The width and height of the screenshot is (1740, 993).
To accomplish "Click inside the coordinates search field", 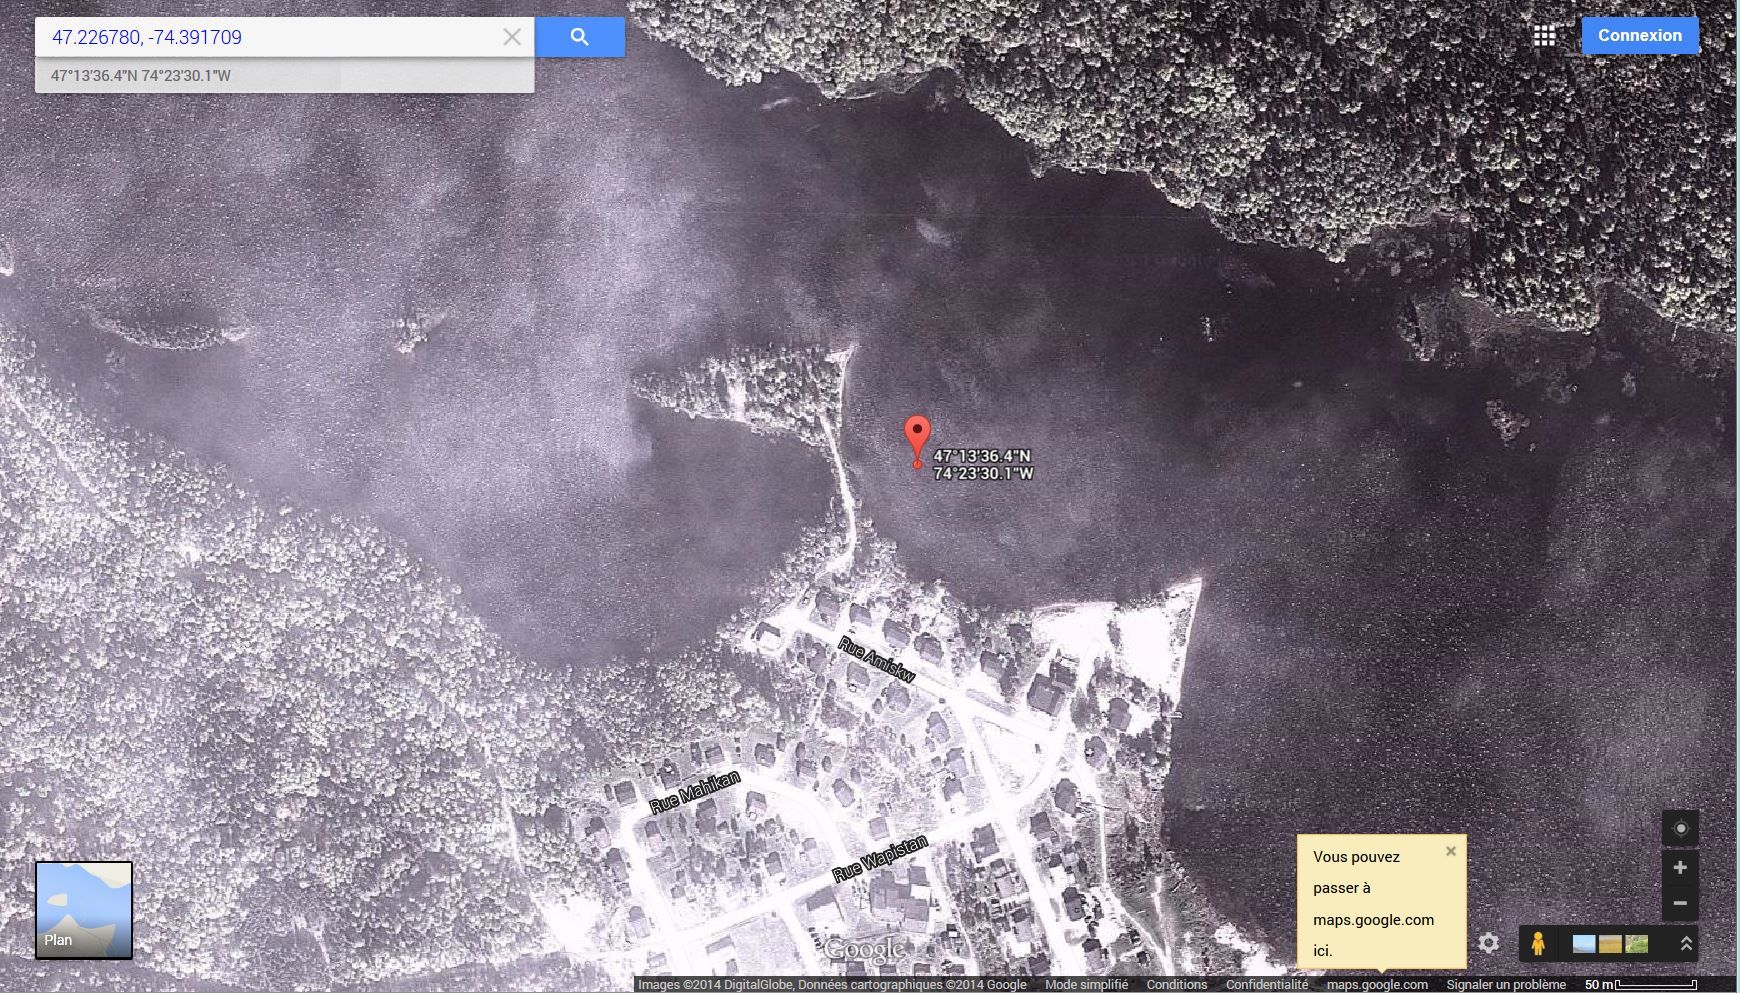I will (x=270, y=37).
